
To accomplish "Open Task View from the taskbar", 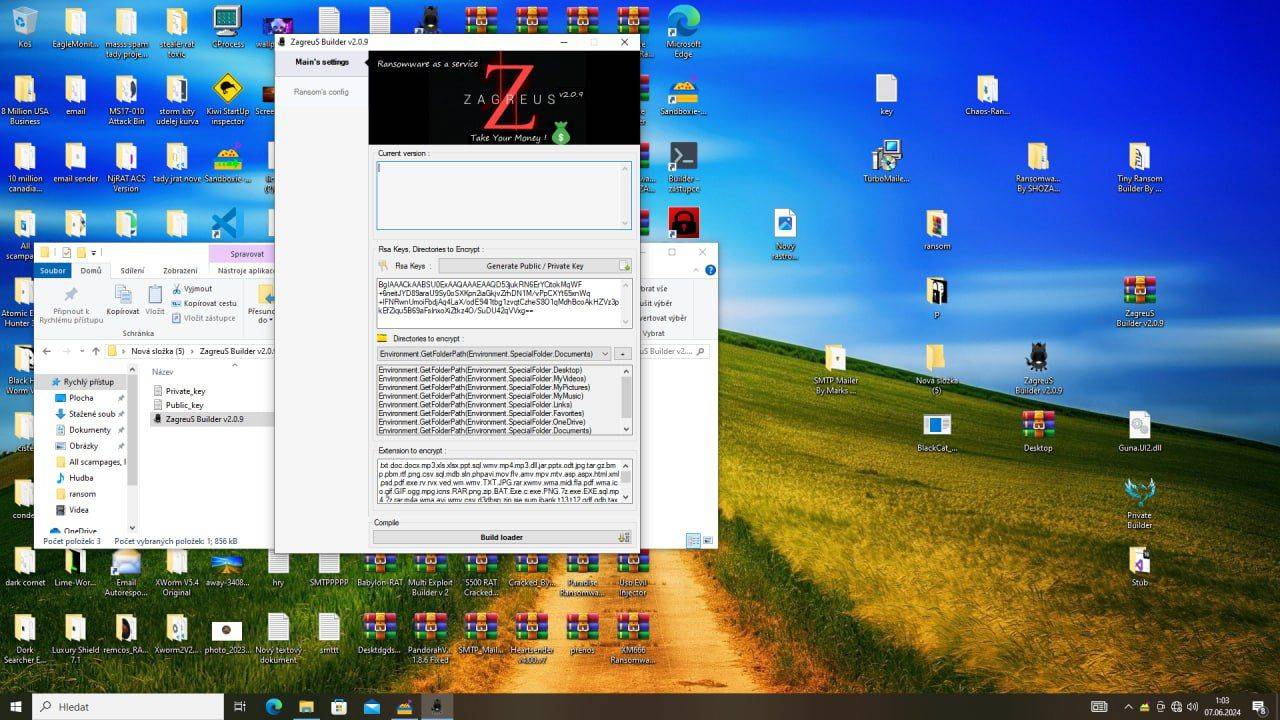I will [240, 706].
